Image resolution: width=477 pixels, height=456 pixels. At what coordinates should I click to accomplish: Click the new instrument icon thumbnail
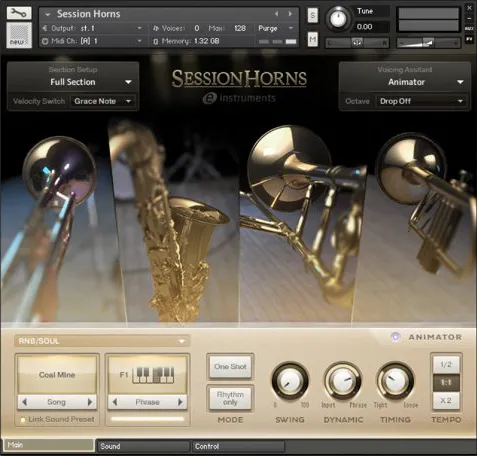(19, 35)
